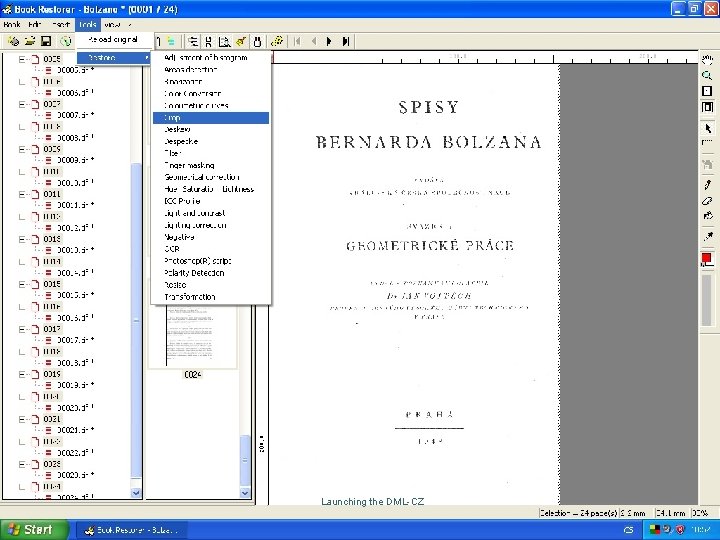Jump to last page arrow
The image size is (720, 540).
coord(346,42)
